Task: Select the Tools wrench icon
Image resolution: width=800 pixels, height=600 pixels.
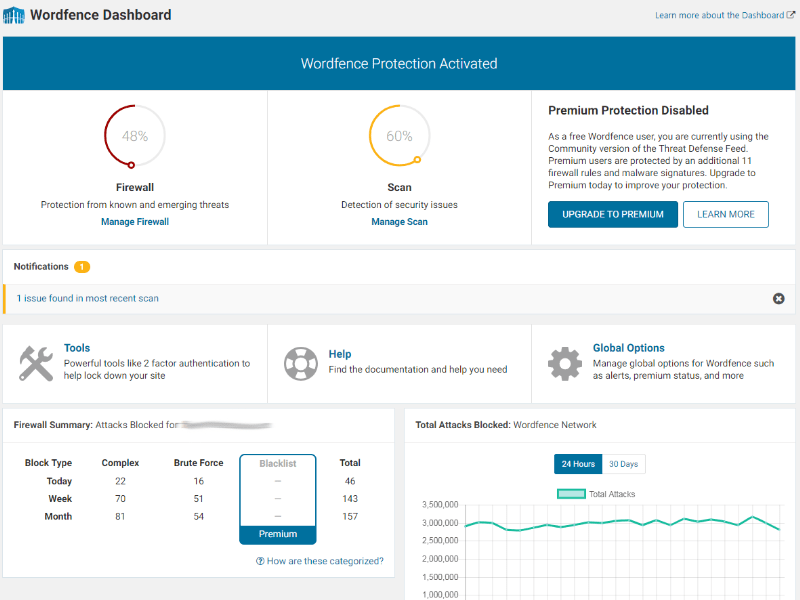Action: coord(36,363)
